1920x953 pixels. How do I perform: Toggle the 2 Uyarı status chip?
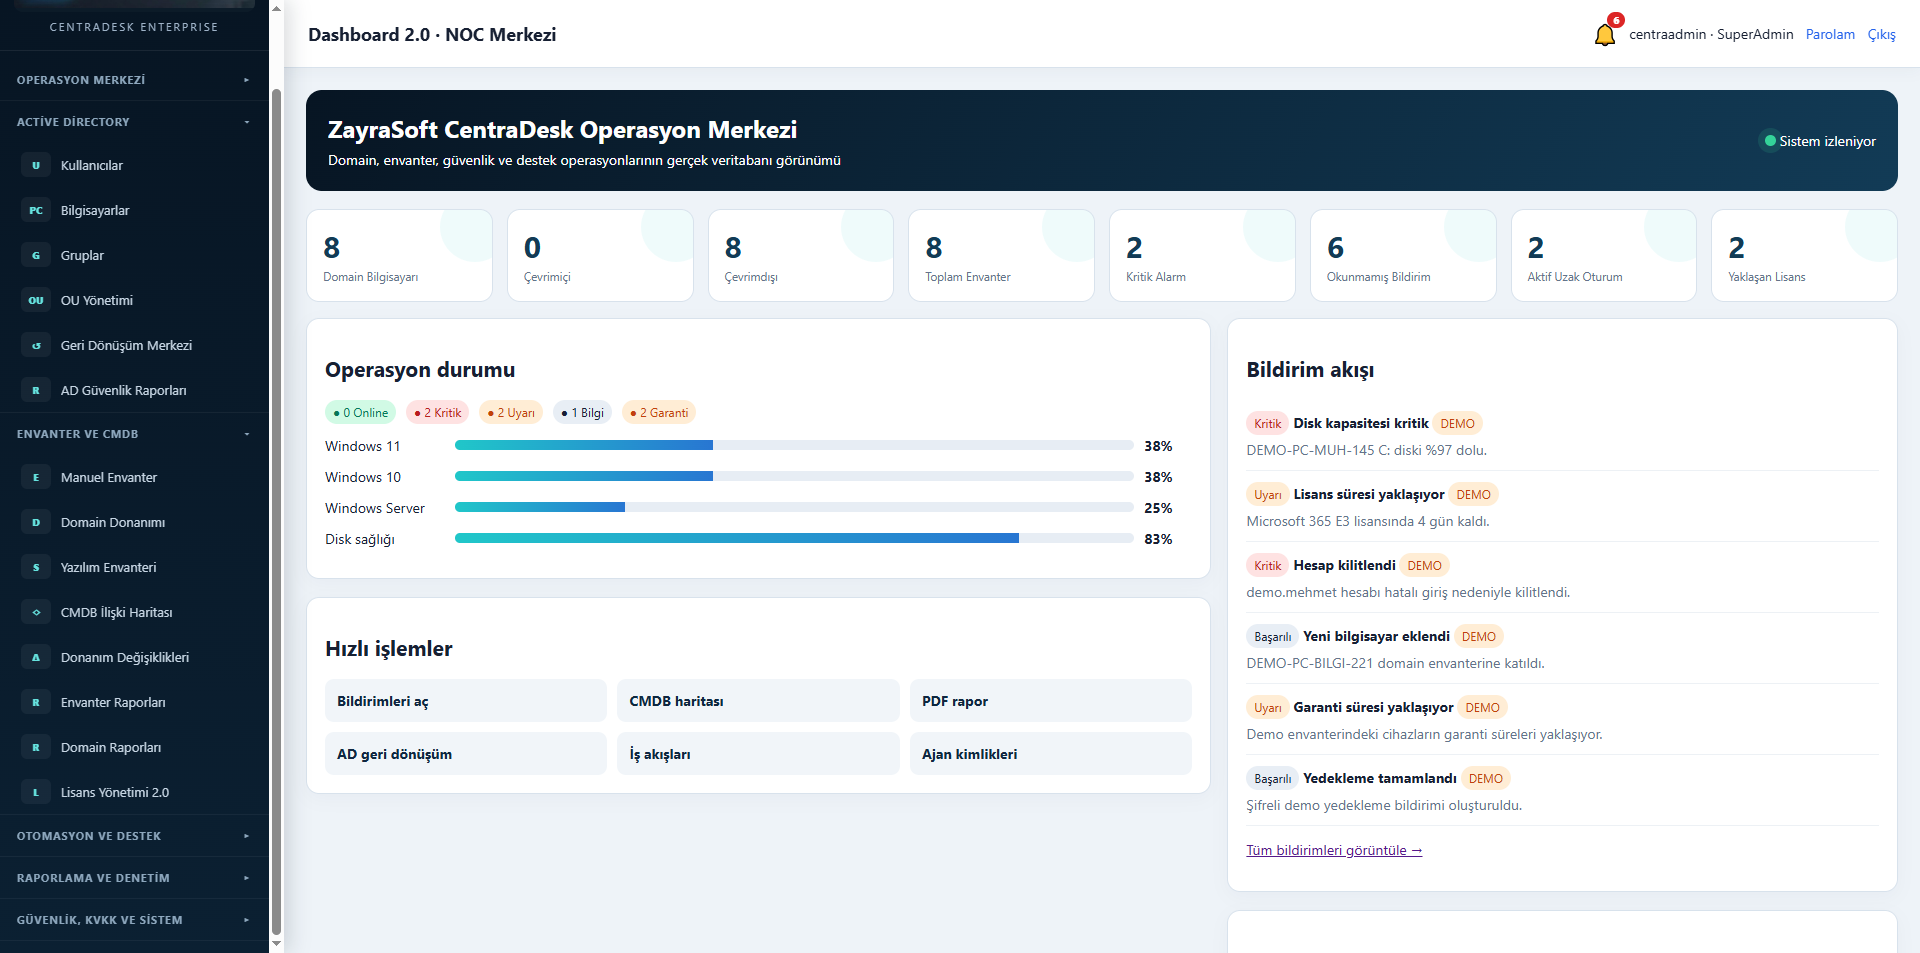[x=511, y=412]
